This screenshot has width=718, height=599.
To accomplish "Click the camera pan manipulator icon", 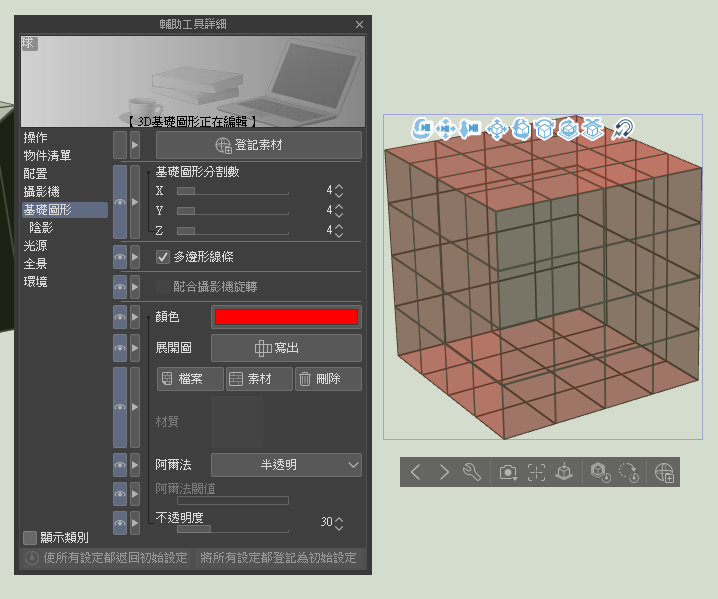I will point(446,129).
